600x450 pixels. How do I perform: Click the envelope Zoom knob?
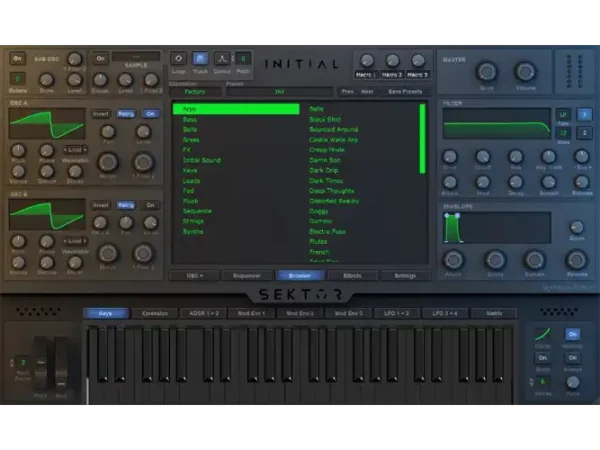(576, 227)
